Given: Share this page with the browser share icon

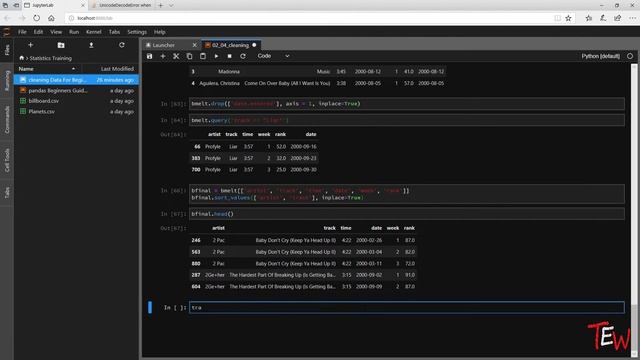Looking at the screenshot, I should tap(618, 18).
